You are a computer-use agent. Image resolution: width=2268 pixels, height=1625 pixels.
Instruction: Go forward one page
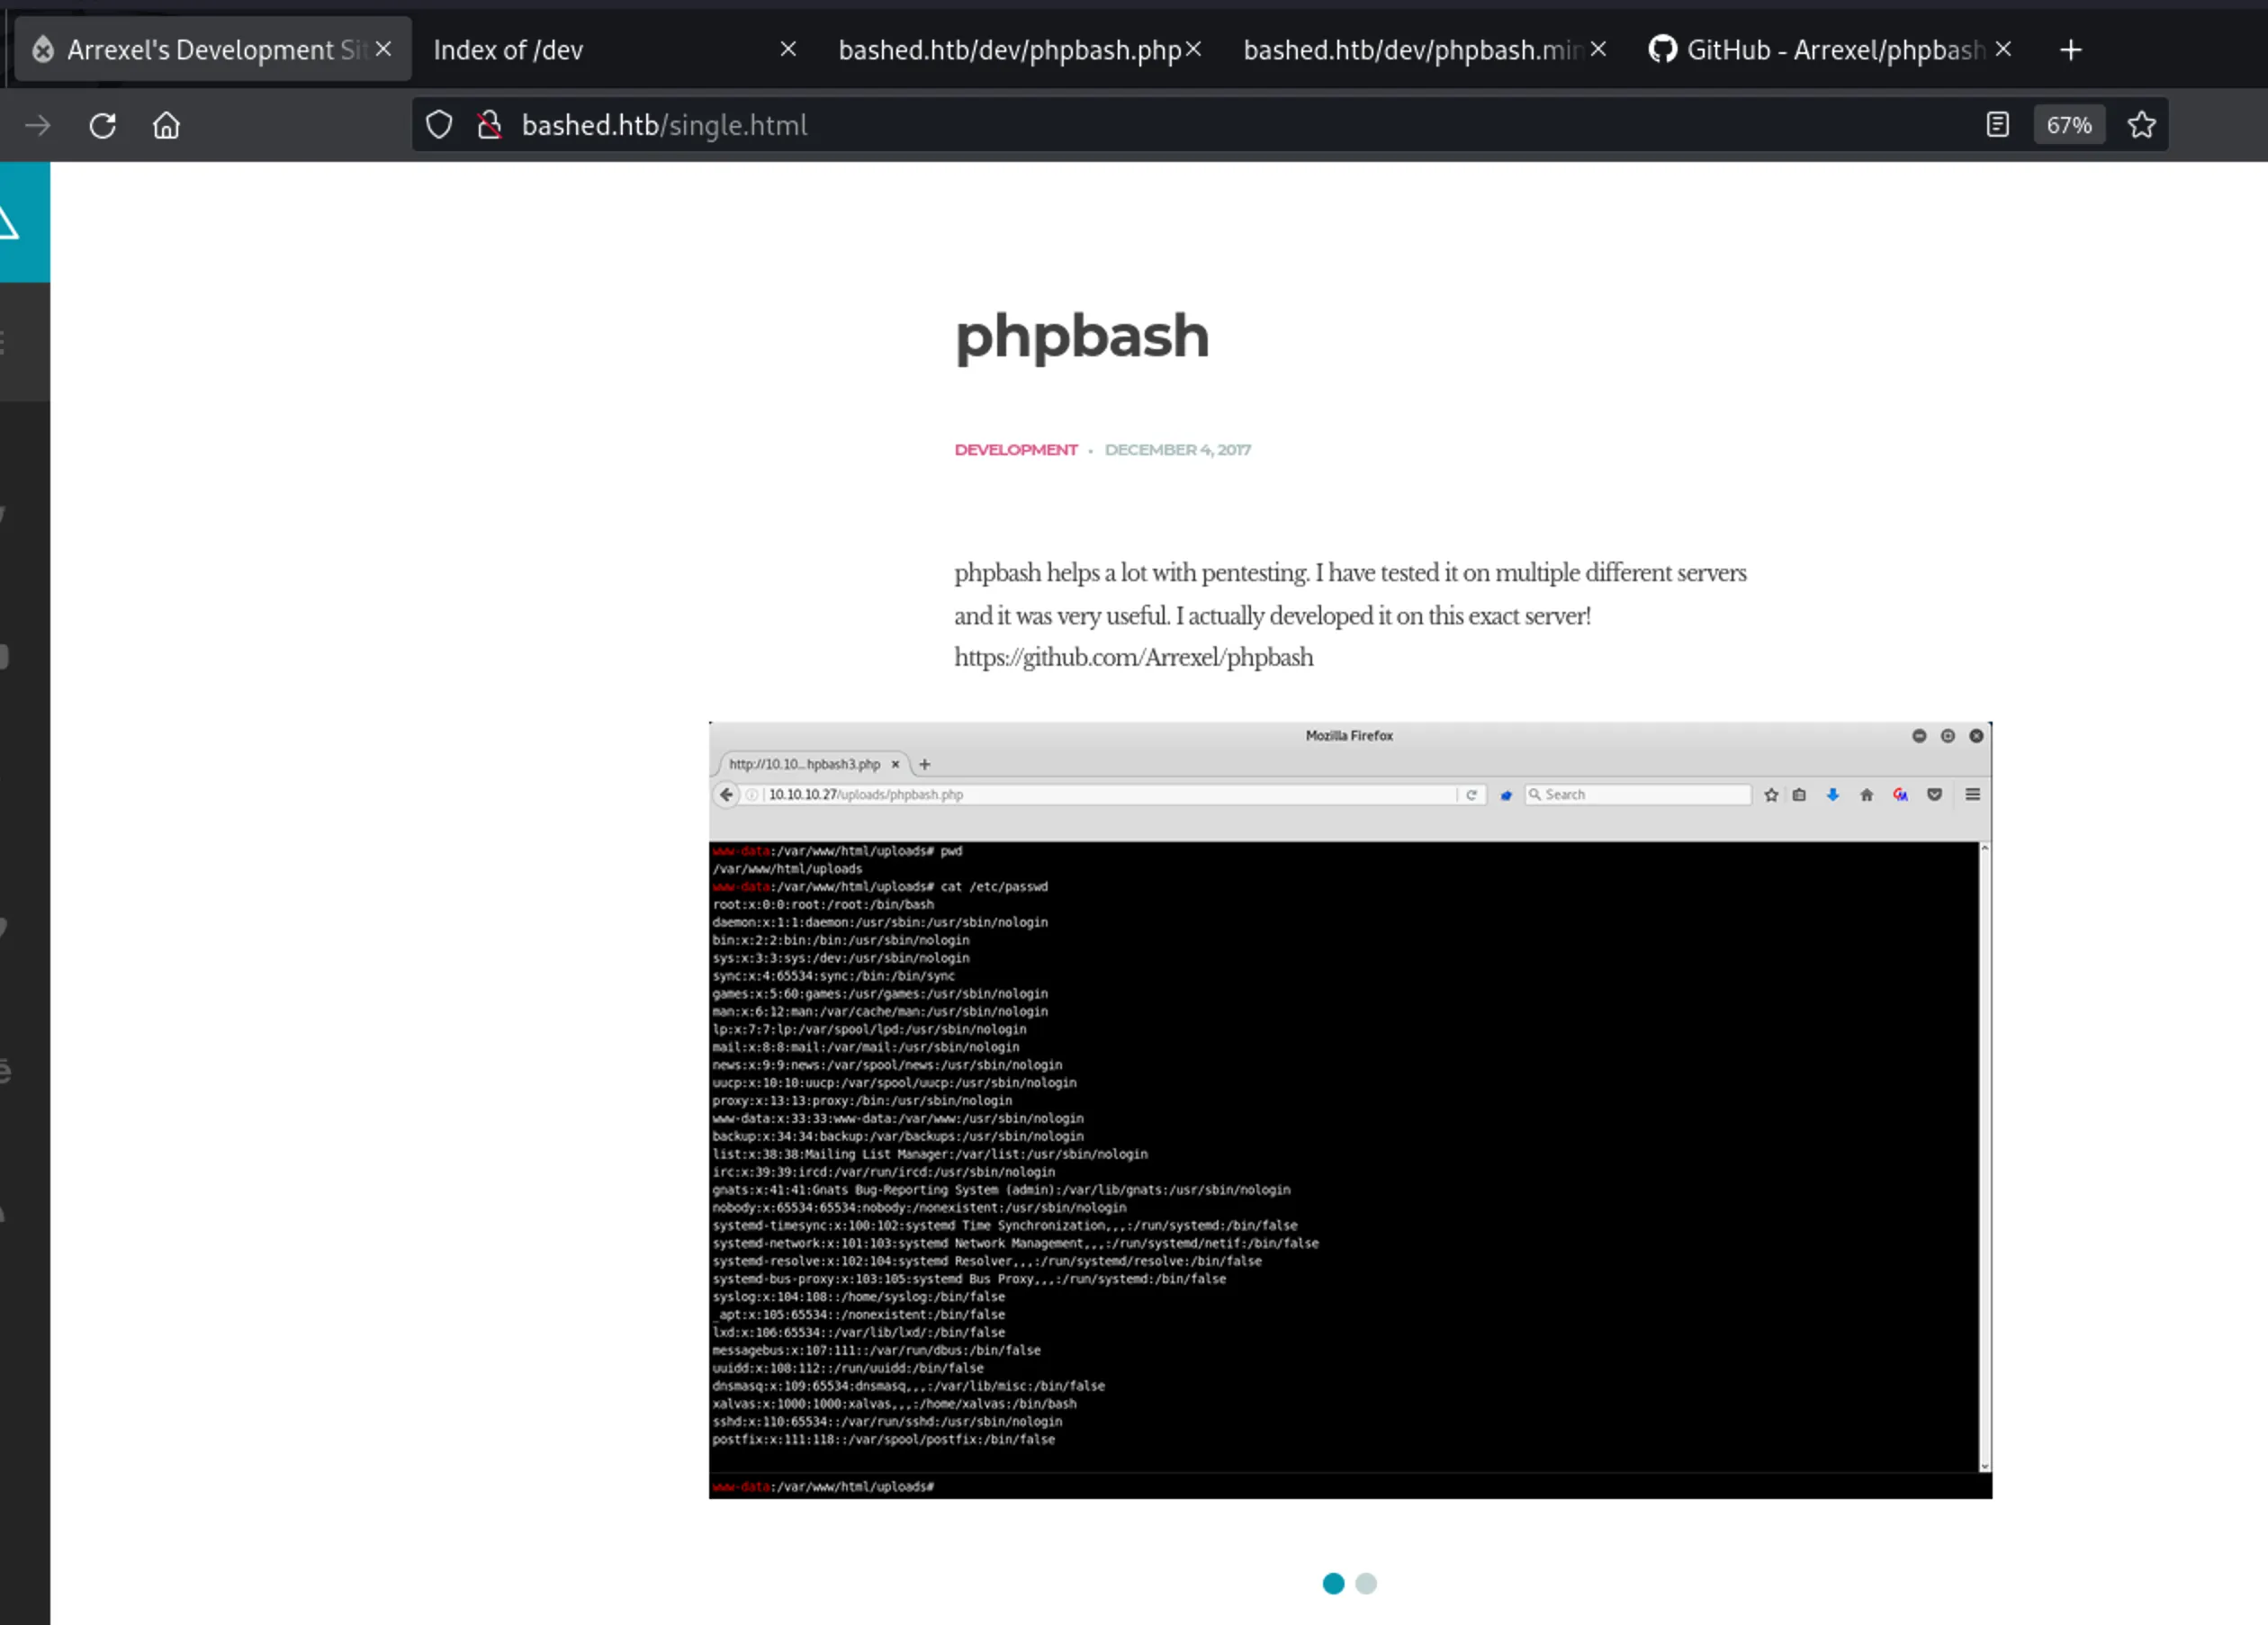click(x=38, y=125)
